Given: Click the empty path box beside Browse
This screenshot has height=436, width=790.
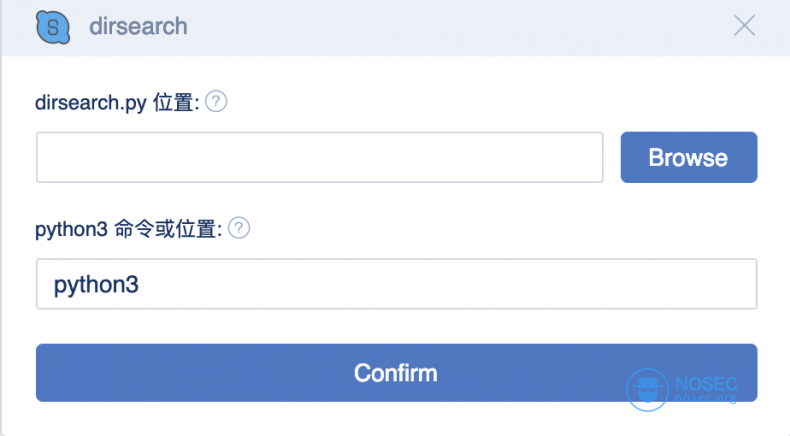Looking at the screenshot, I should [319, 157].
